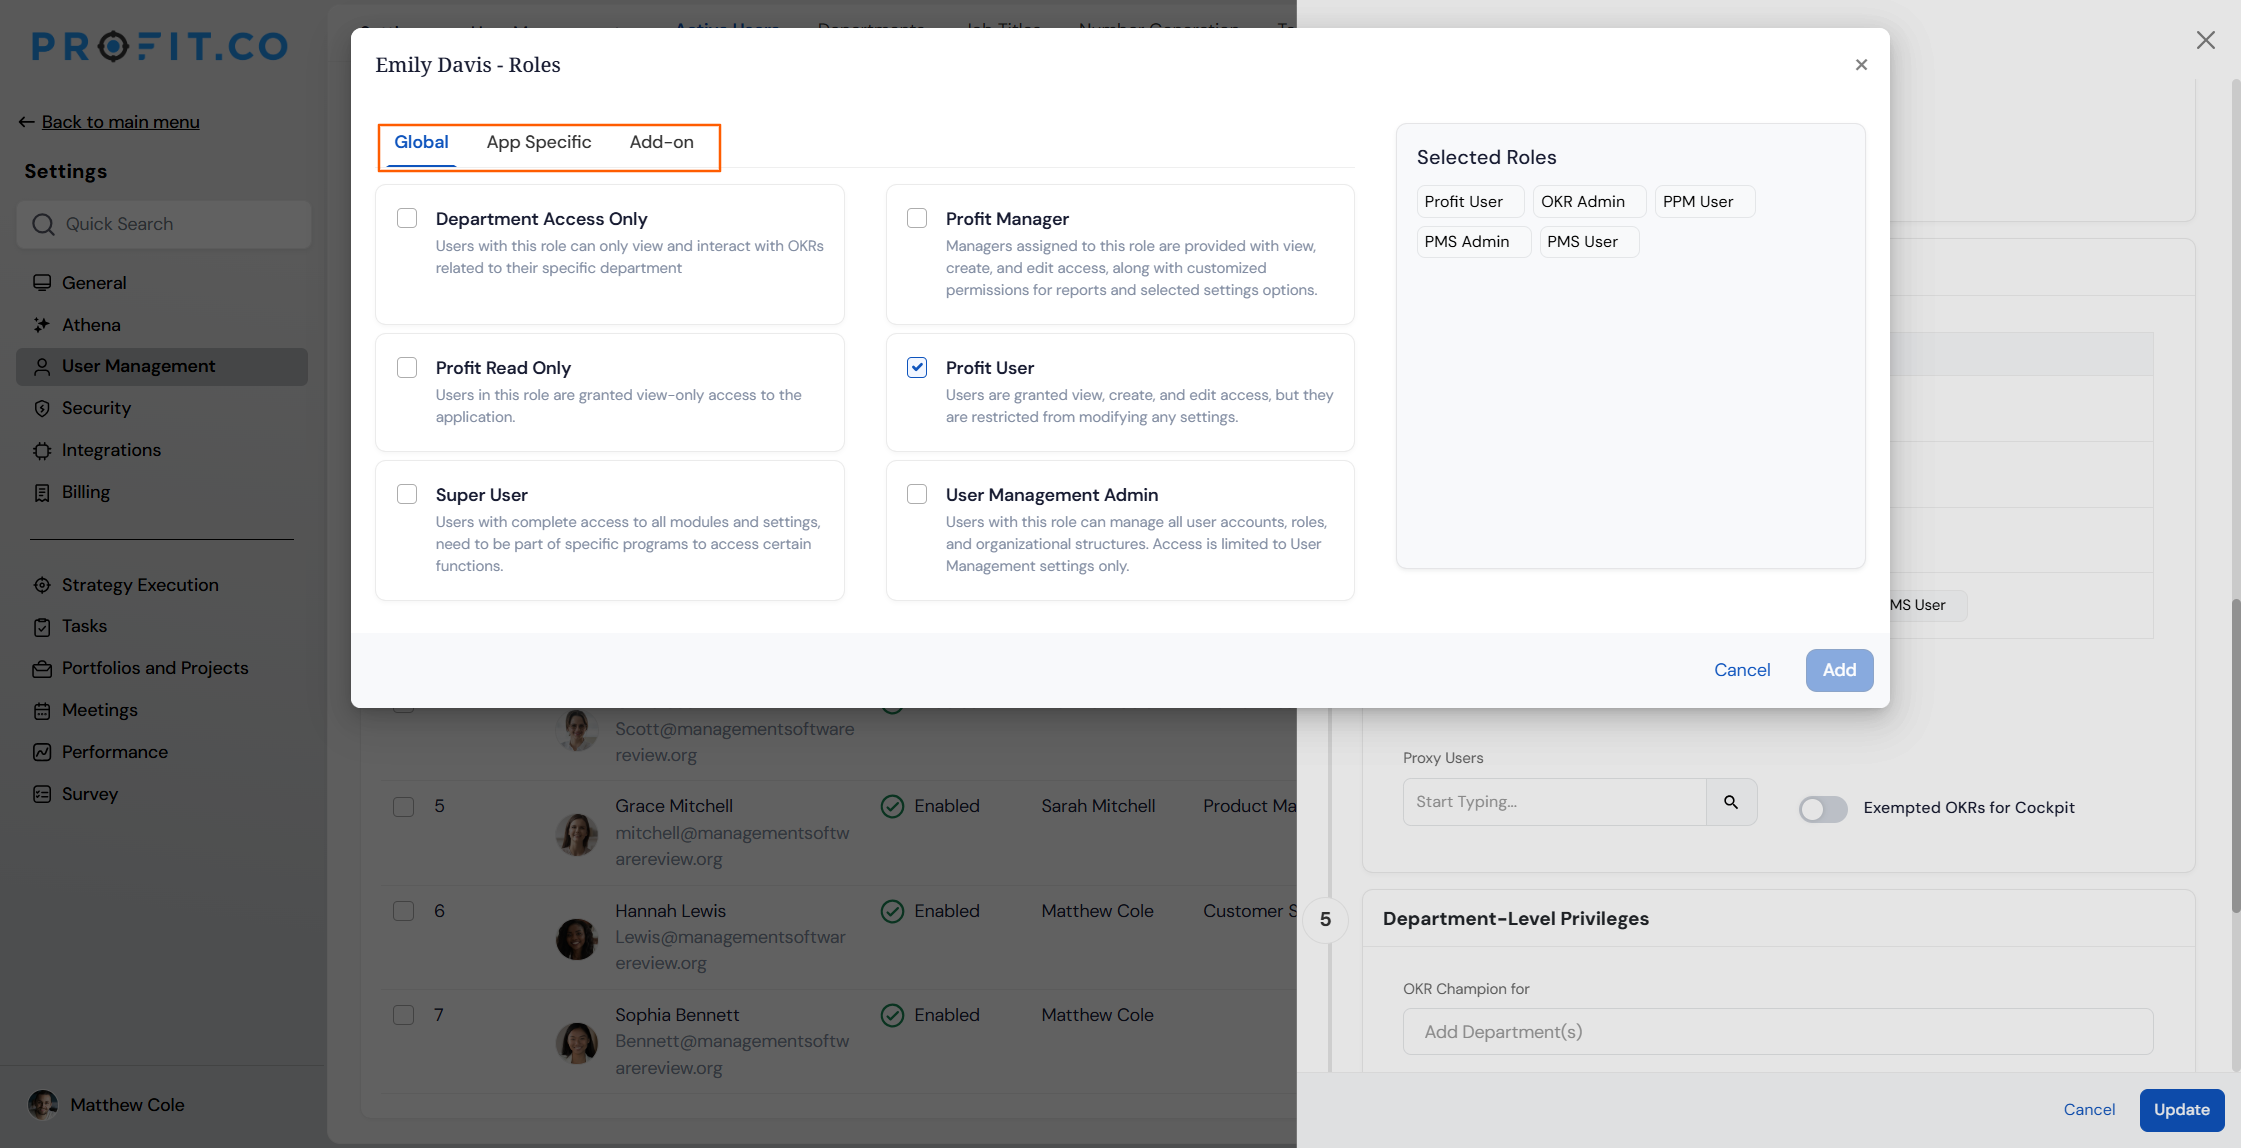The image size is (2241, 1148).
Task: Click the Security shield icon
Action: click(x=42, y=408)
